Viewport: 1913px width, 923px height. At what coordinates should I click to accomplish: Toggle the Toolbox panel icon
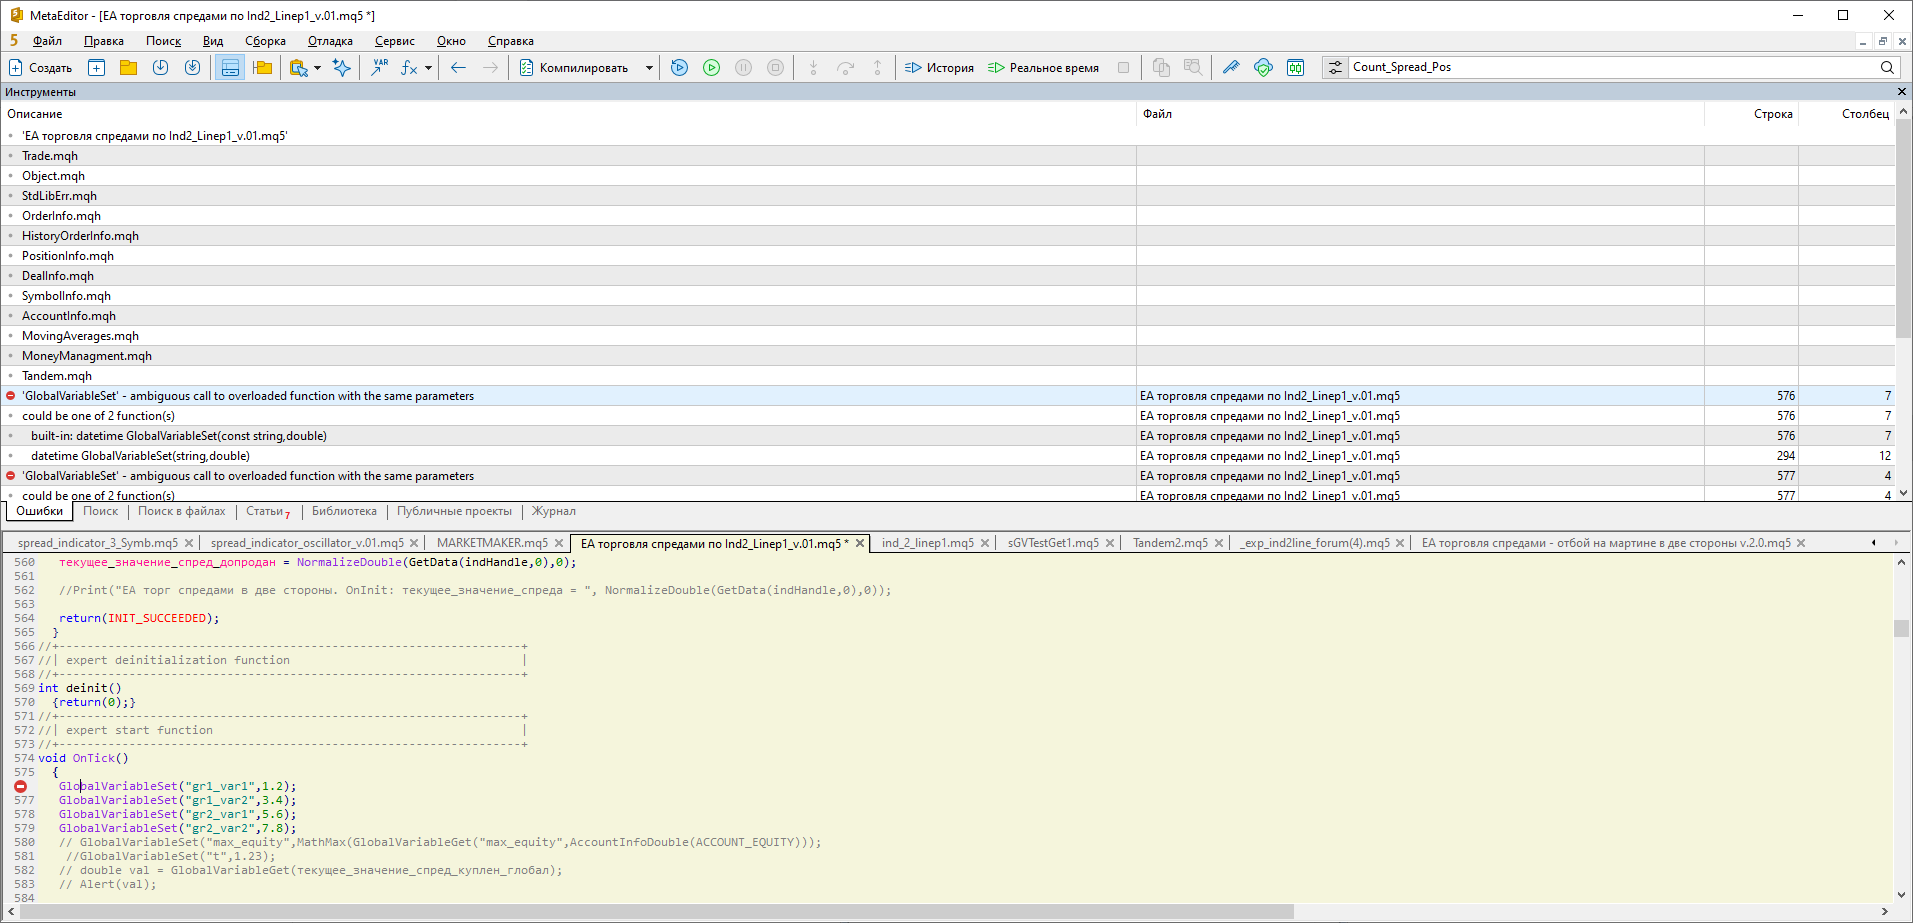(230, 68)
